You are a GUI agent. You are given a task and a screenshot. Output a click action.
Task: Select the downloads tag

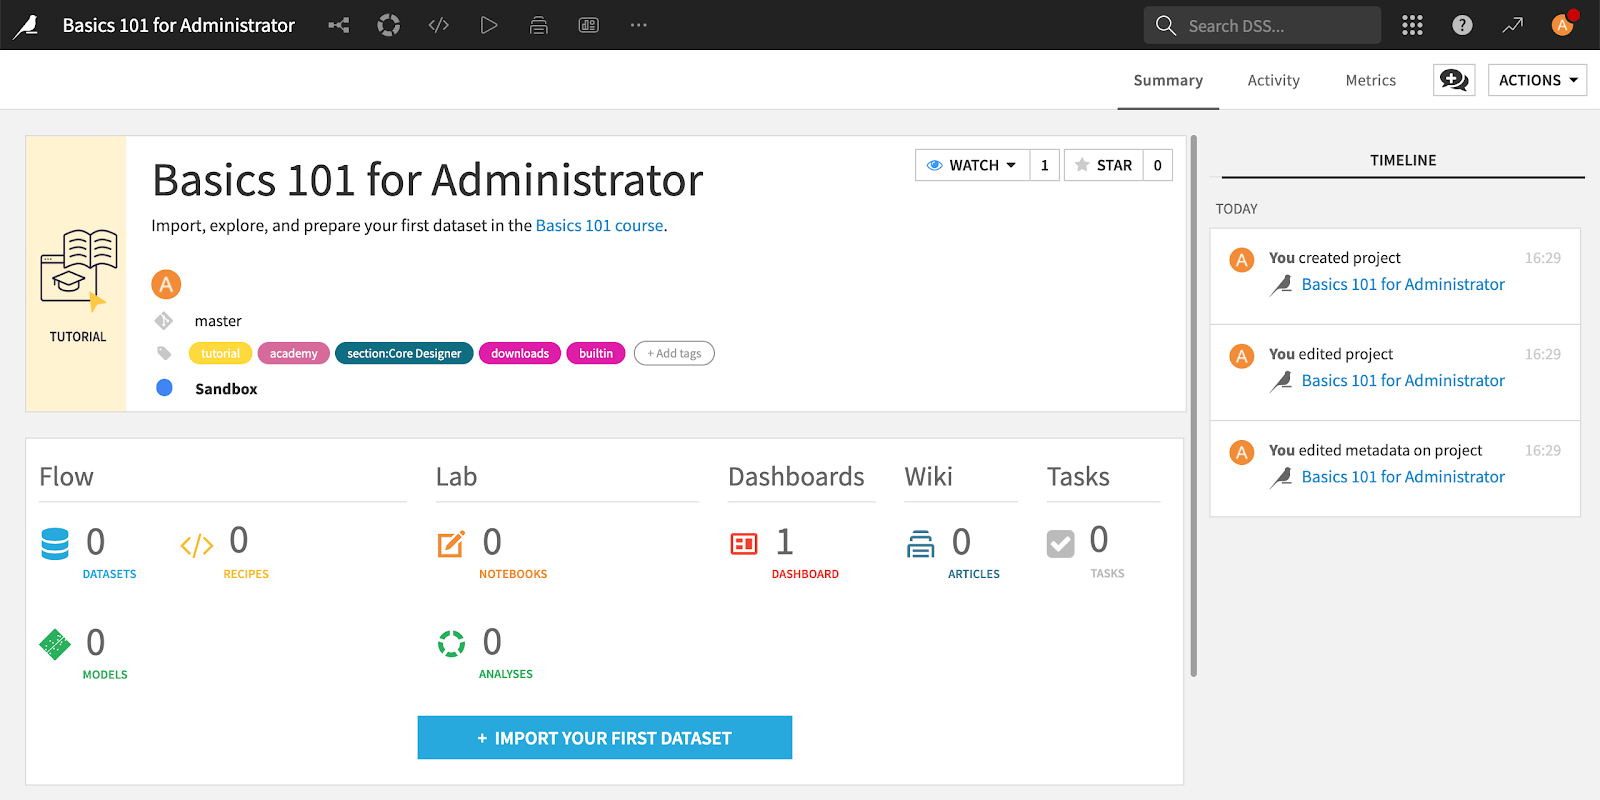[520, 353]
